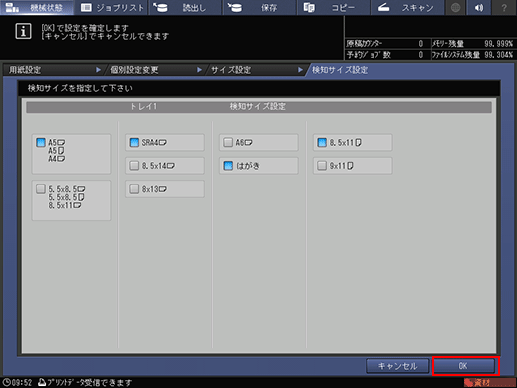Go back to サイズ設定 breadcrumb
Image resolution: width=517 pixels, height=388 pixels.
pos(231,70)
